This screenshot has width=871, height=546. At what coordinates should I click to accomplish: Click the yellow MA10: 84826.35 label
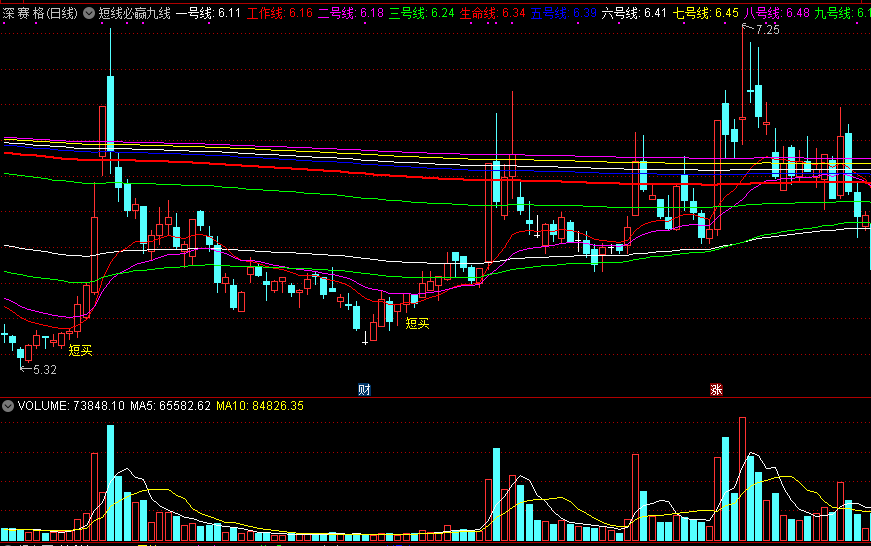point(260,406)
